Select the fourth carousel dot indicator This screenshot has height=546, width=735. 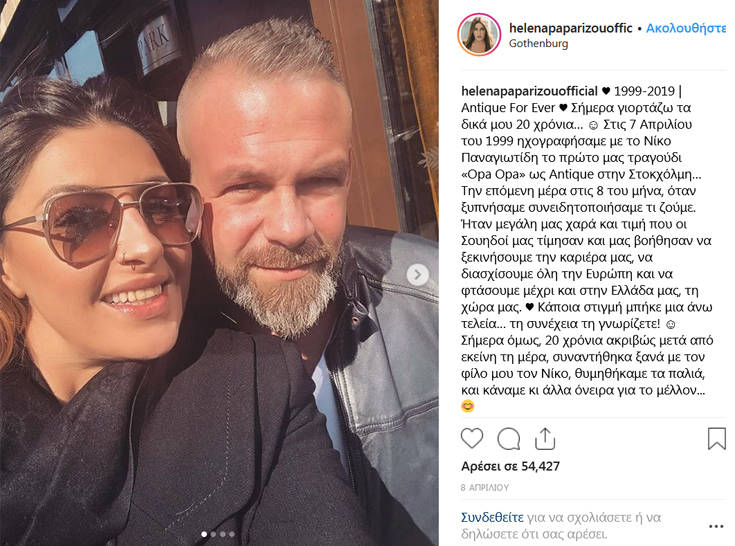232,534
